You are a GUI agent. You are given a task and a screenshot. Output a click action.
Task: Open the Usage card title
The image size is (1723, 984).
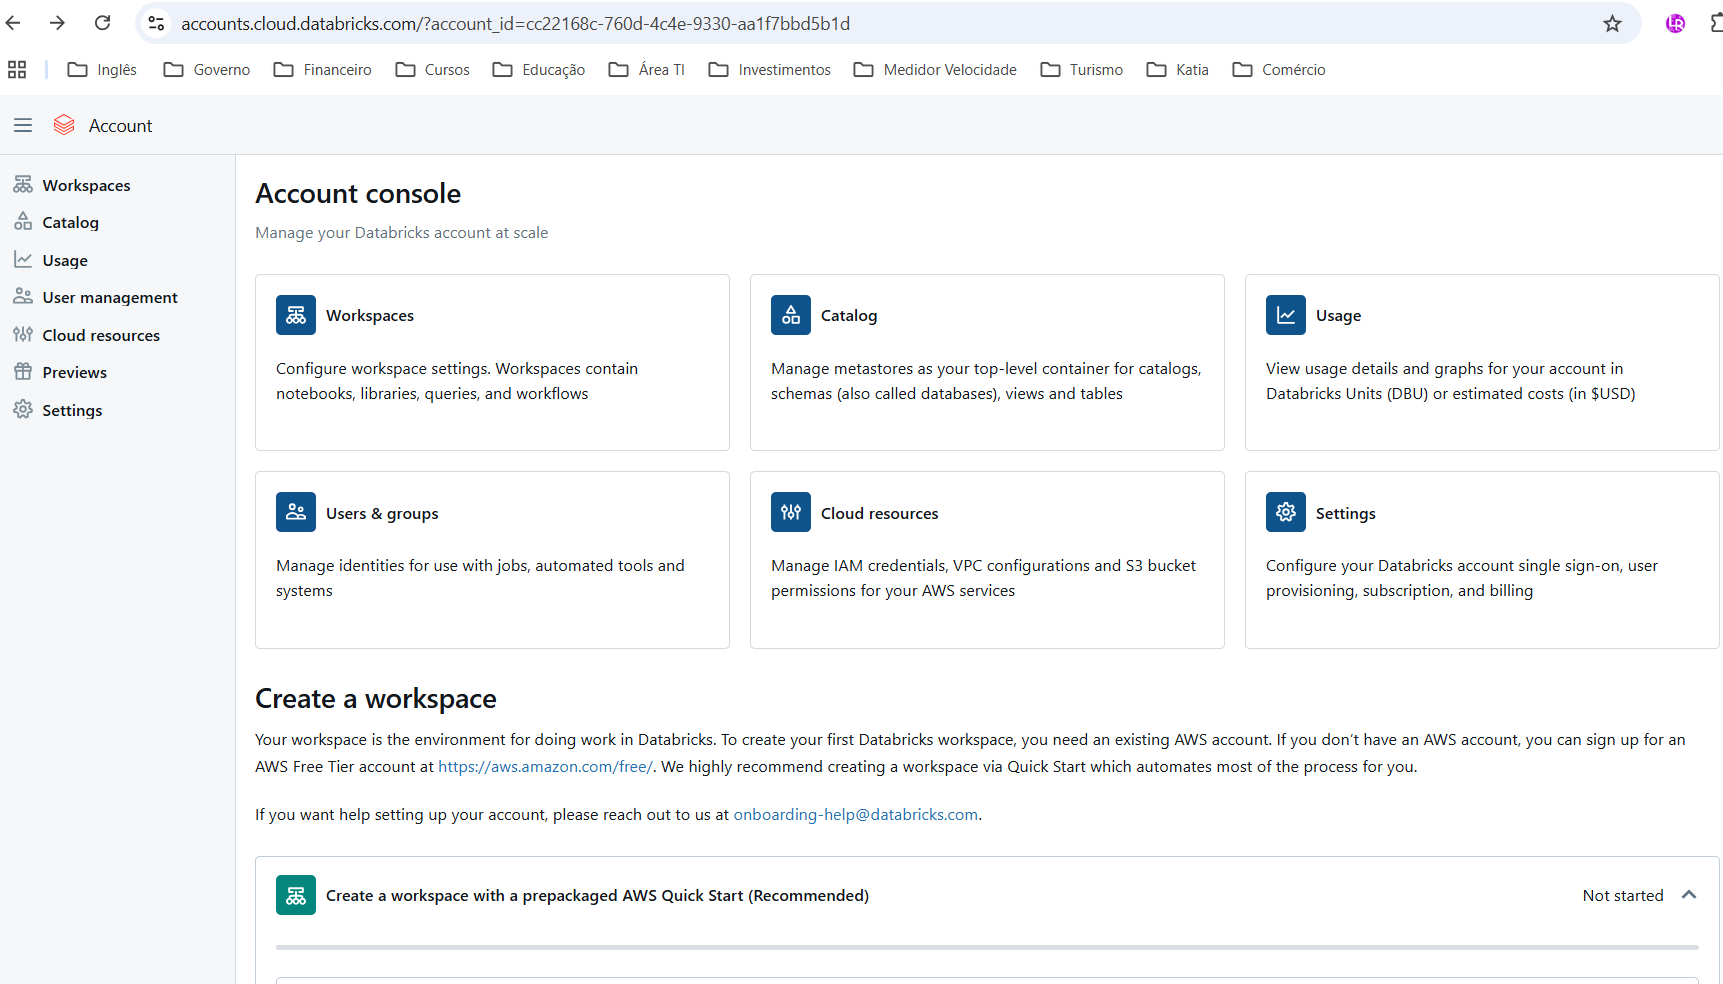[1338, 315]
